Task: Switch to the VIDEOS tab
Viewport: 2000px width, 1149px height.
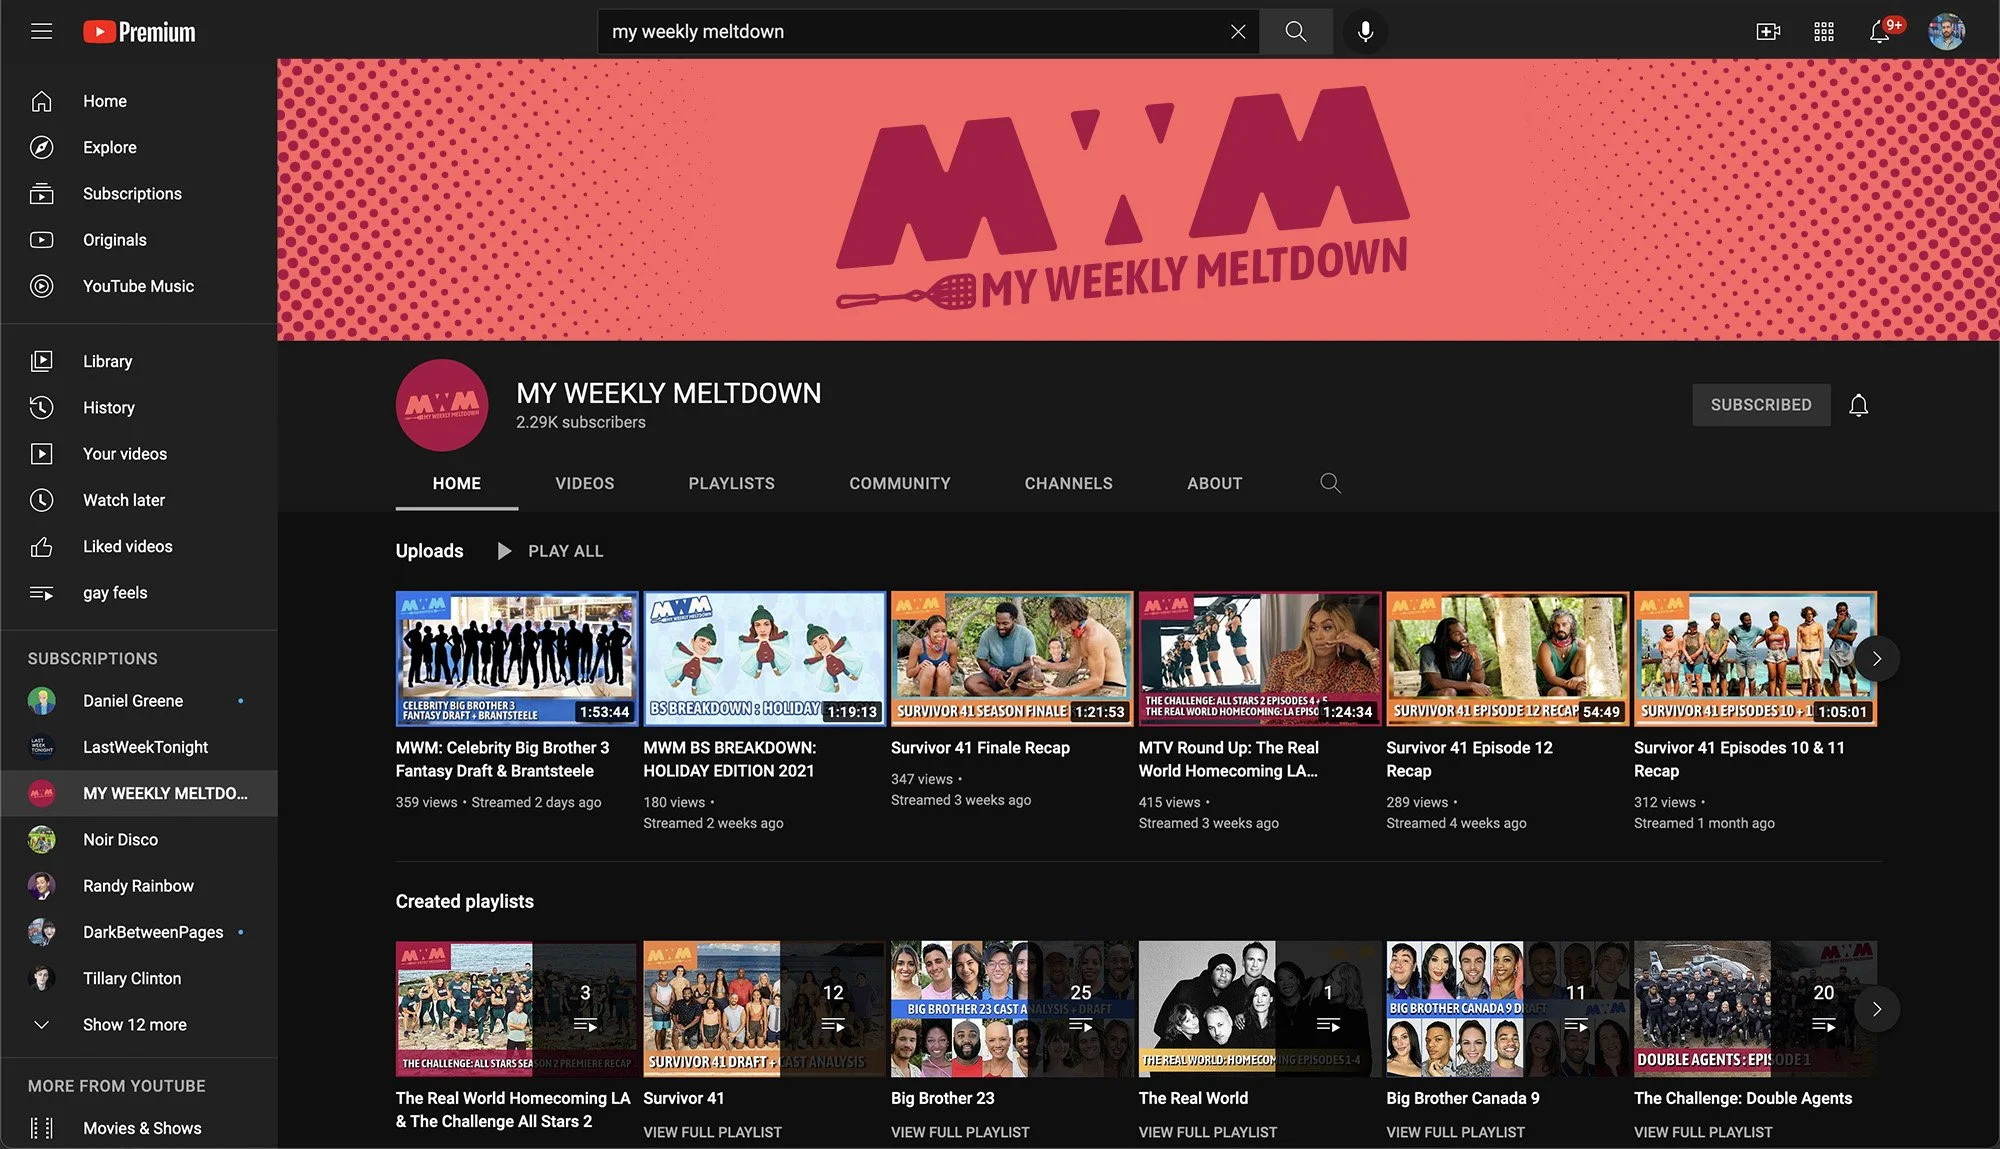Action: coord(584,483)
